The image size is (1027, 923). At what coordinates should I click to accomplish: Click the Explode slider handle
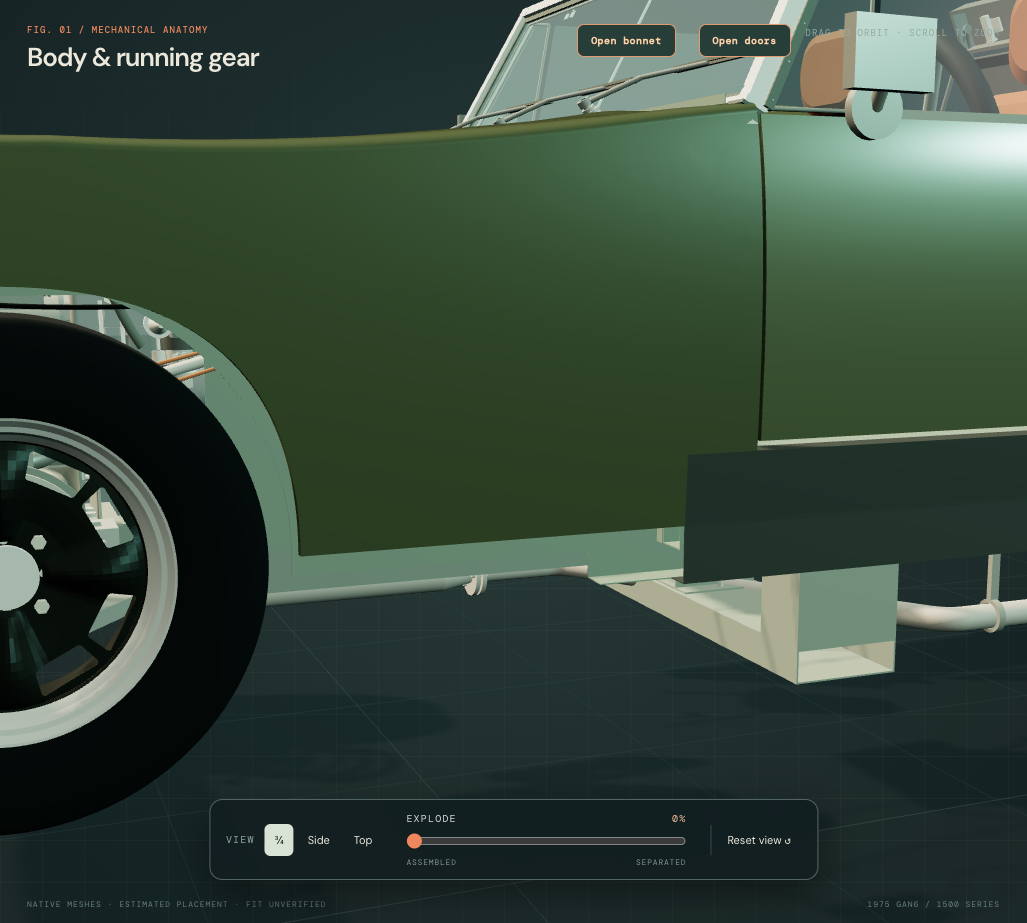(414, 840)
